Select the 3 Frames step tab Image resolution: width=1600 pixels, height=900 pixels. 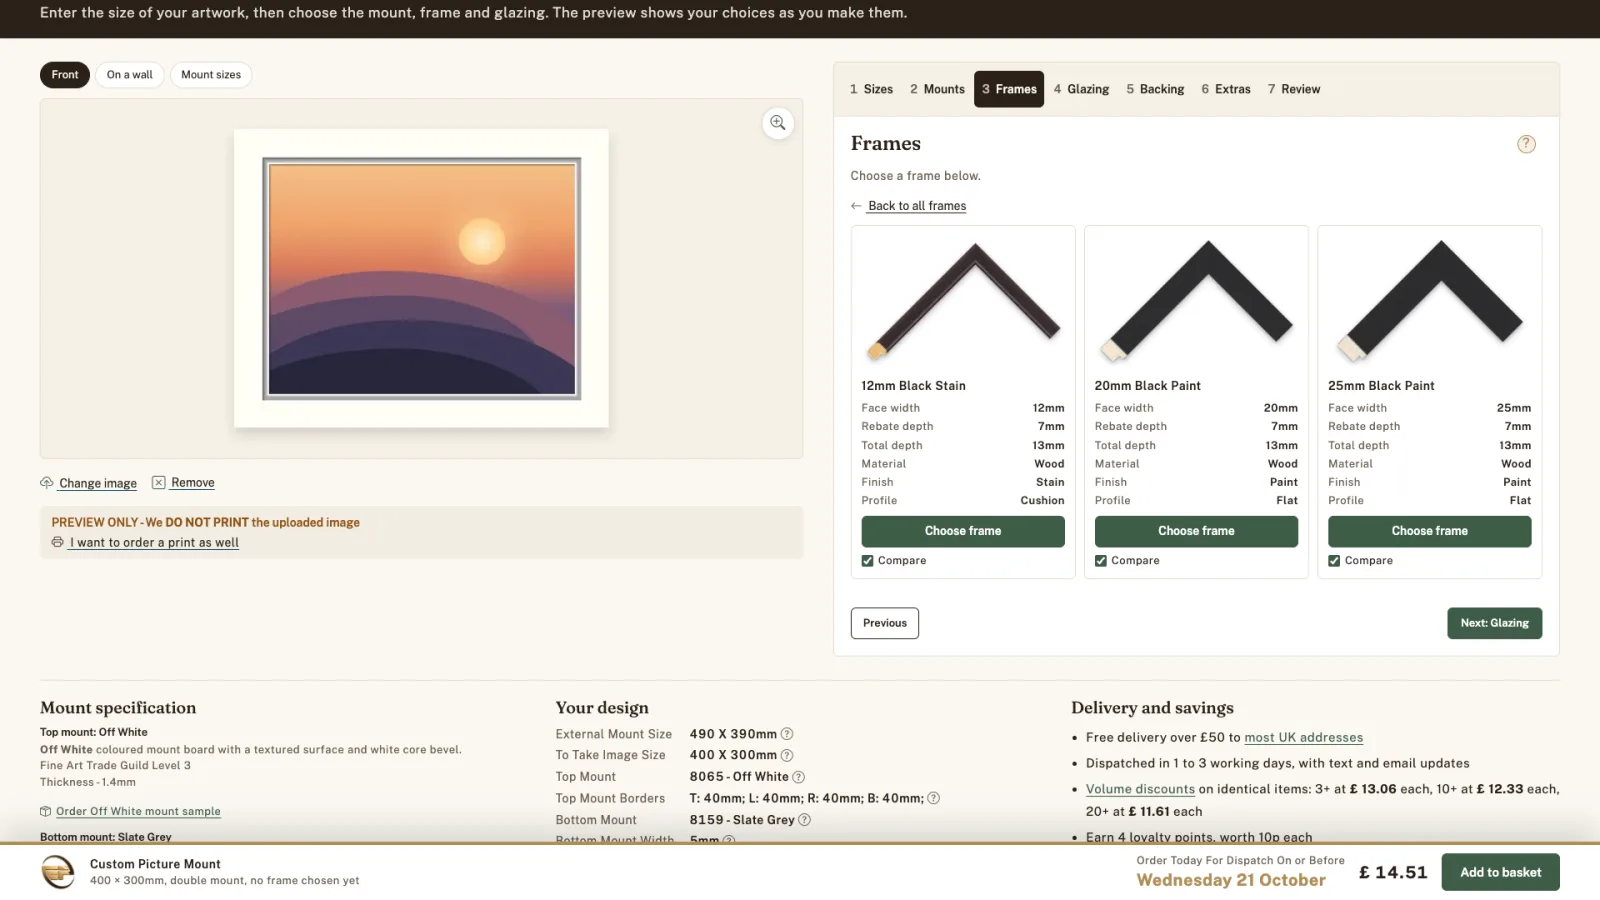pos(1009,89)
